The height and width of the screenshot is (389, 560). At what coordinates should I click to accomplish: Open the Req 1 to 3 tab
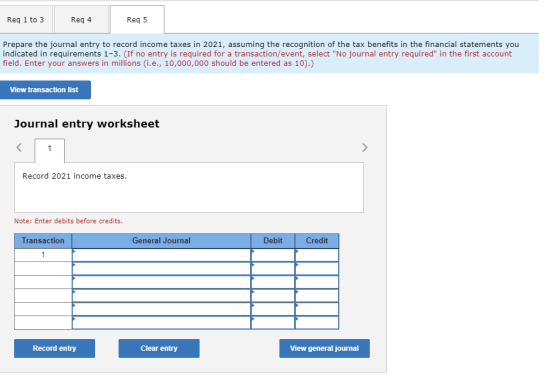point(26,20)
